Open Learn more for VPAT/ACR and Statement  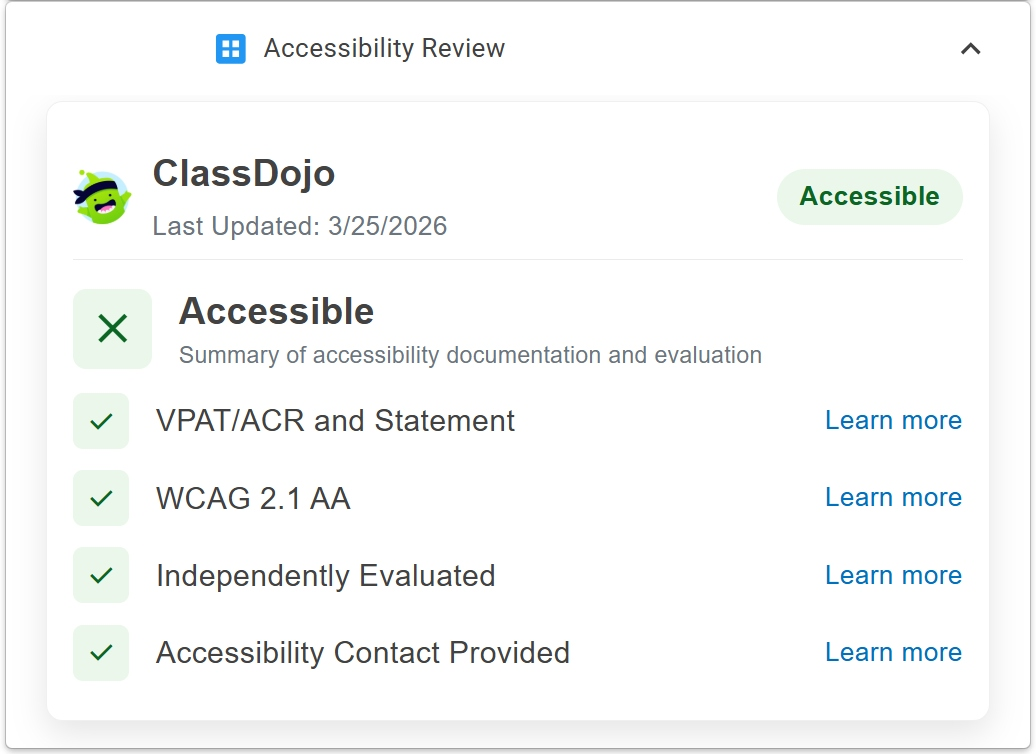pyautogui.click(x=893, y=421)
